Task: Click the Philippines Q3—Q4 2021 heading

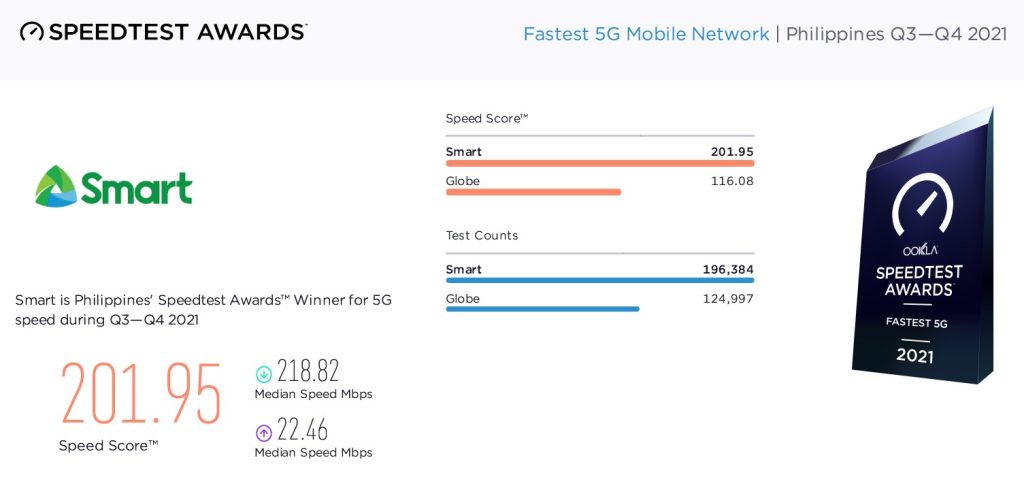Action: (897, 34)
